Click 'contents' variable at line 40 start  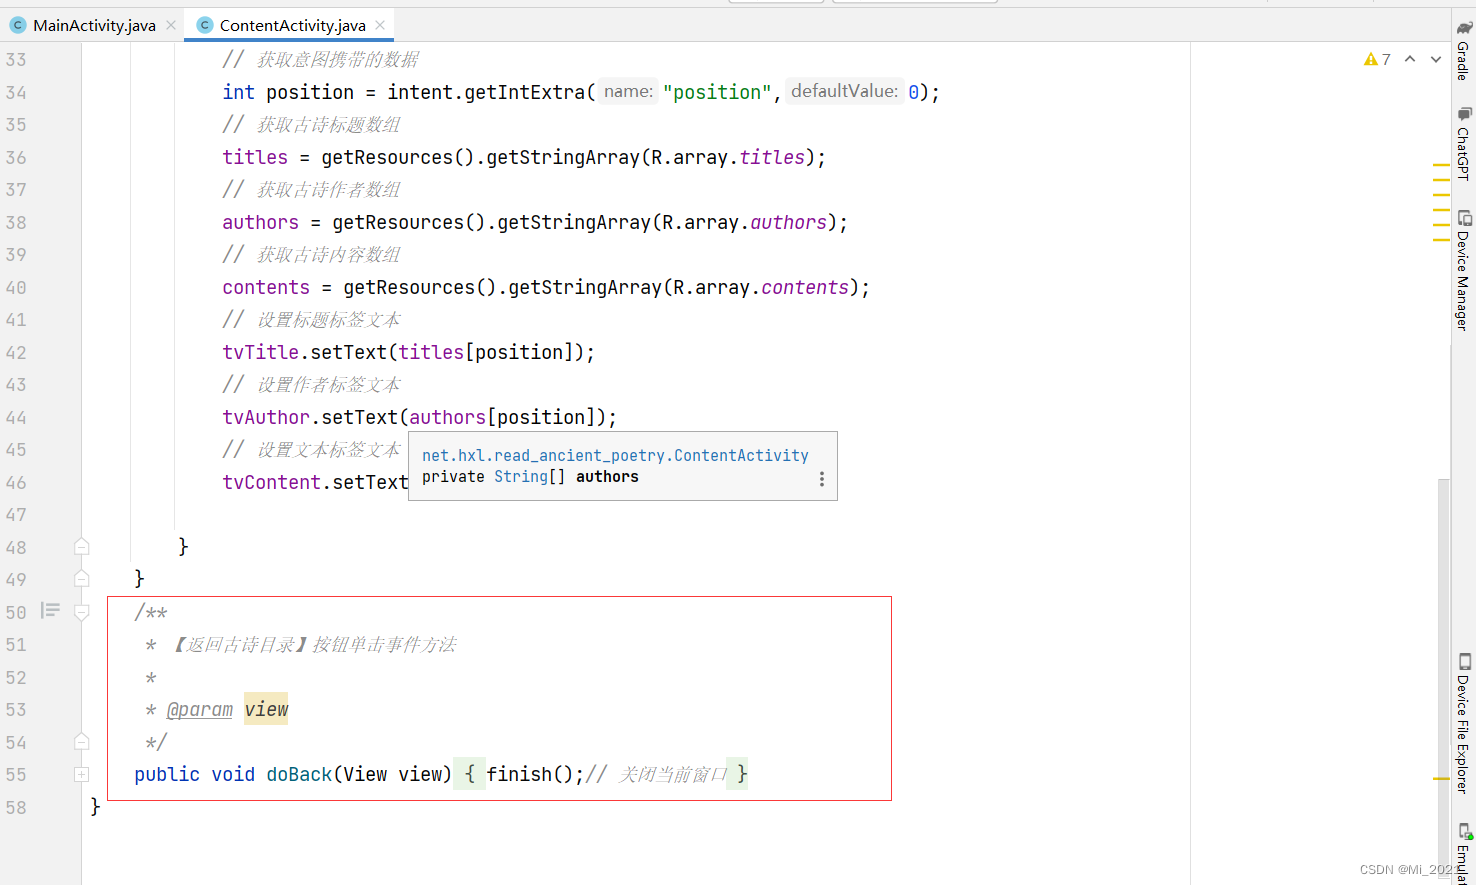click(x=266, y=287)
